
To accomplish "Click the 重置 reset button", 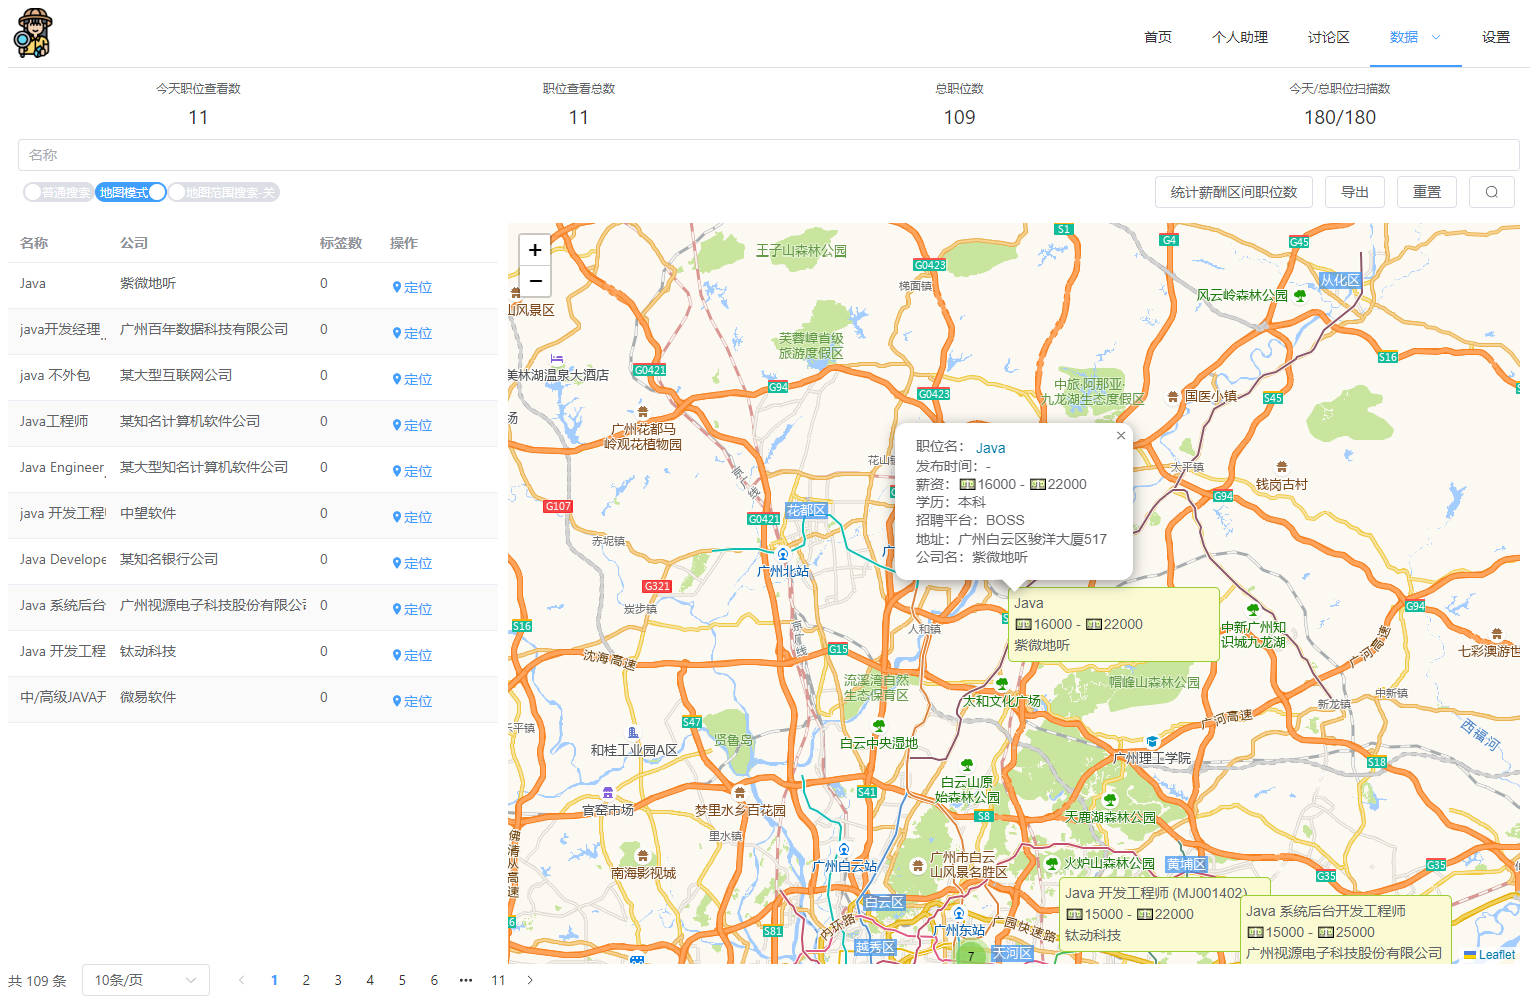I will point(1427,192).
